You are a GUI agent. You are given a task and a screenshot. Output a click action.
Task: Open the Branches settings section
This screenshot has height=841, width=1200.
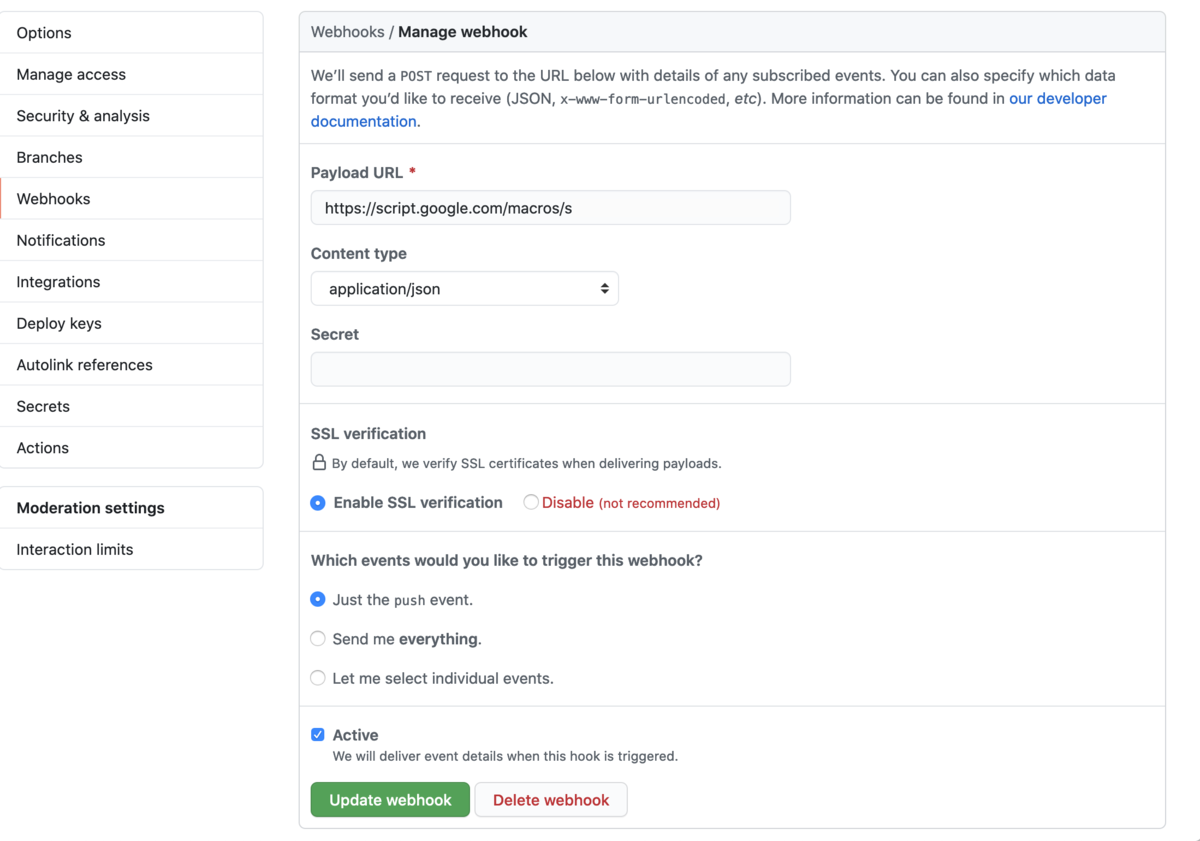[x=49, y=157]
